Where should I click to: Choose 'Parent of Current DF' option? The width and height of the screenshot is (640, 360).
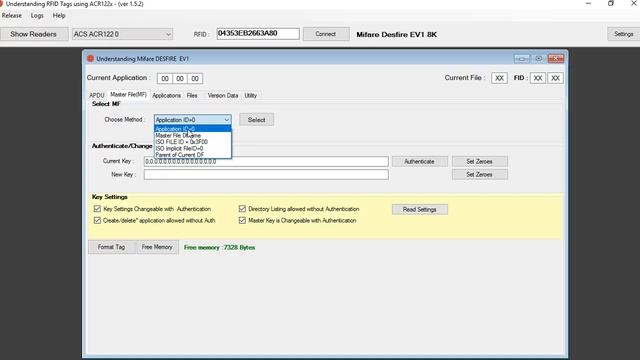[193, 155]
